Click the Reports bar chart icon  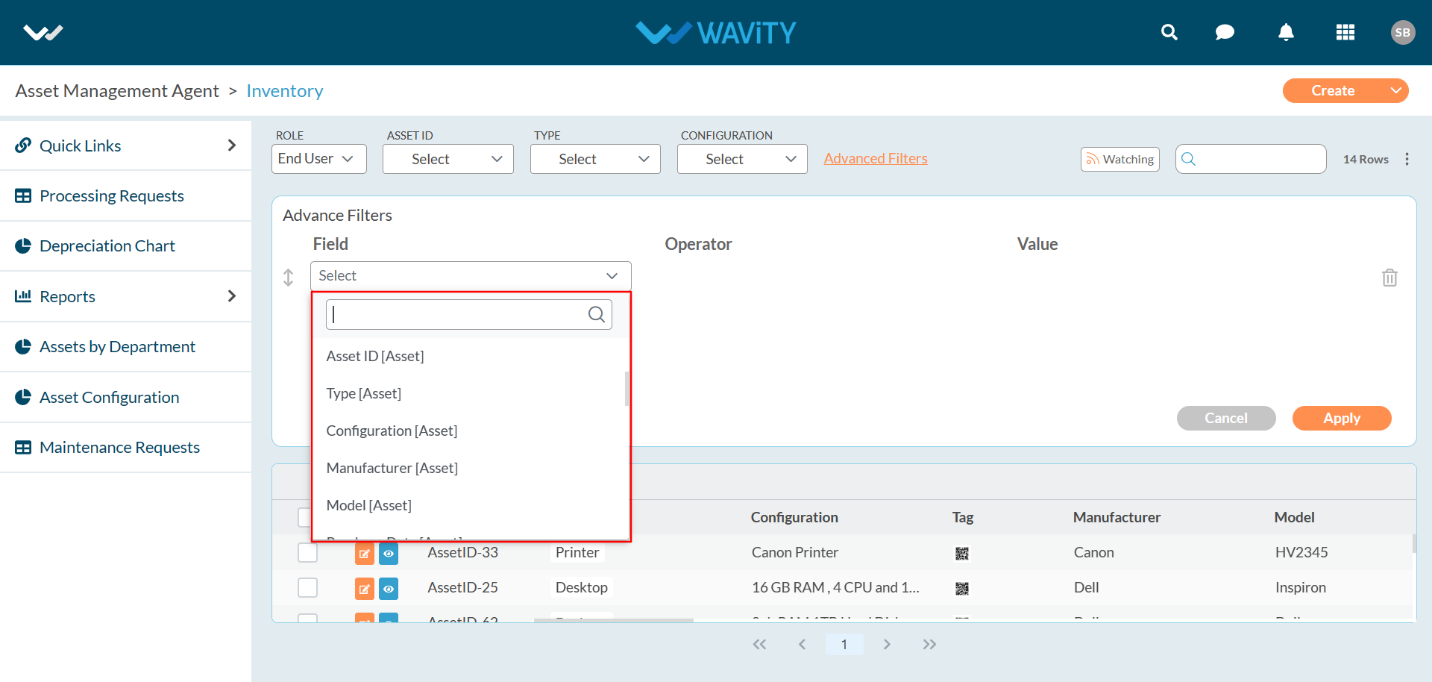[23, 296]
